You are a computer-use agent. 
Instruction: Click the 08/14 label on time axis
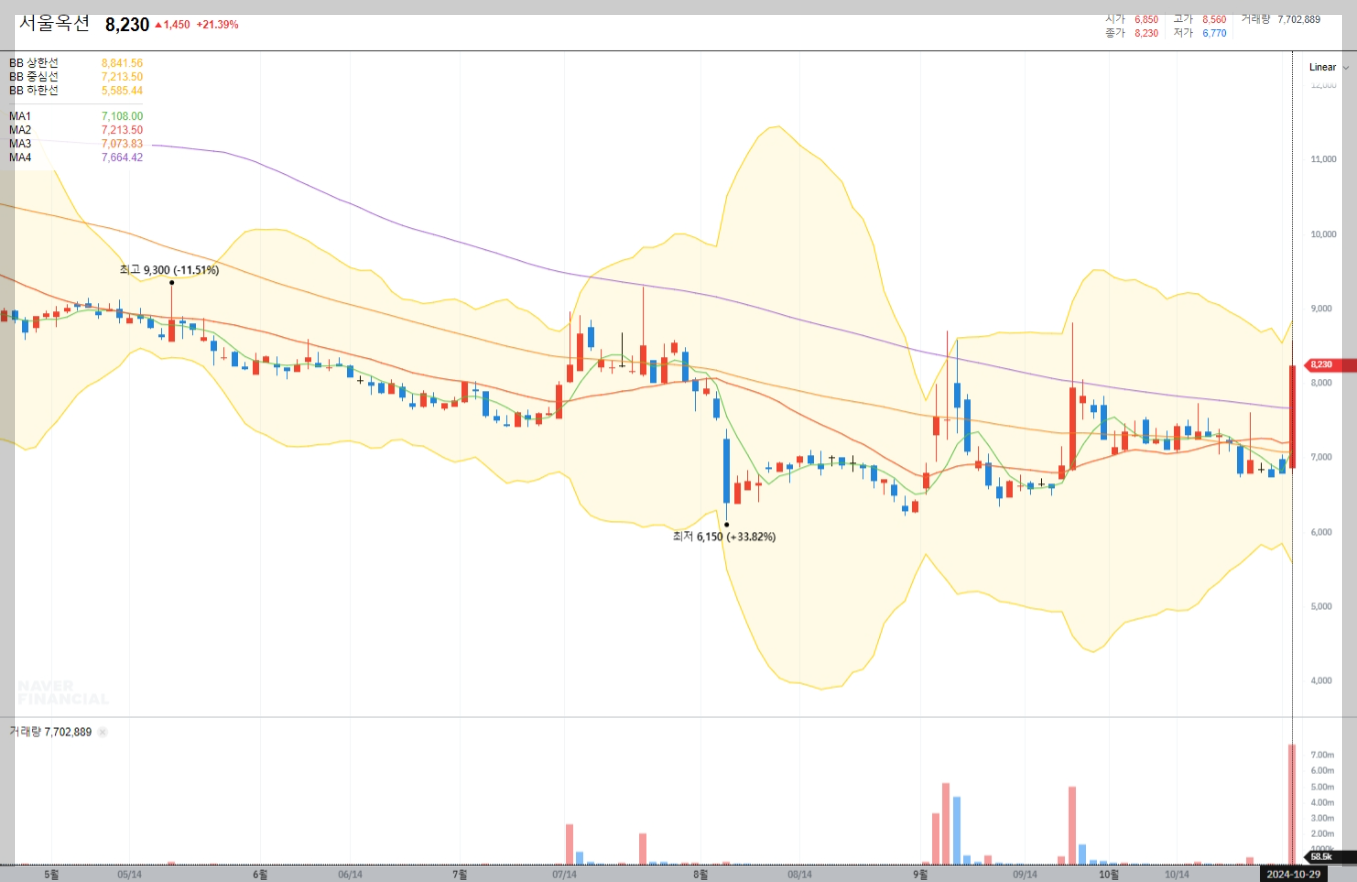coord(799,874)
